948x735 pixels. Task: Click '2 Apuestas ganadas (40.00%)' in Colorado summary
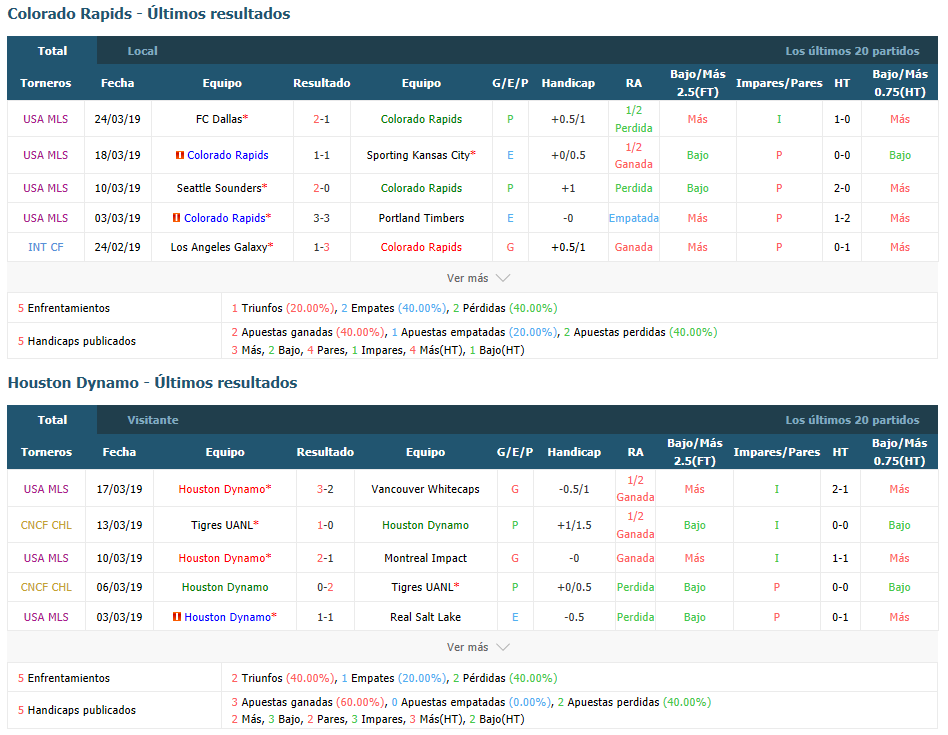tap(308, 332)
